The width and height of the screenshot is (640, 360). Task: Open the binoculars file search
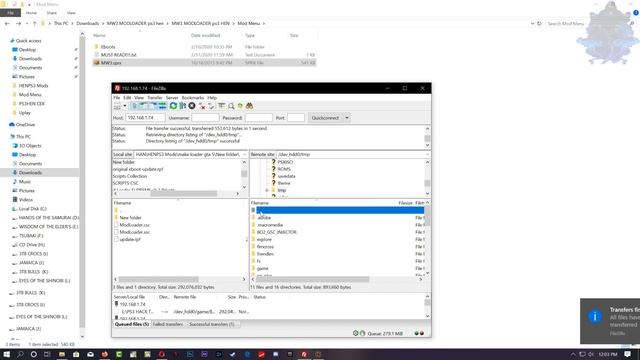249,106
